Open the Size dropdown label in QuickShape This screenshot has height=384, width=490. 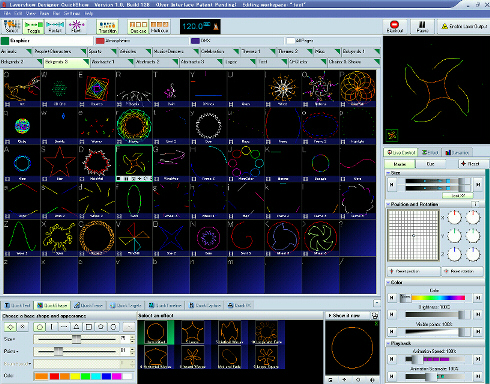pyautogui.click(x=9, y=339)
